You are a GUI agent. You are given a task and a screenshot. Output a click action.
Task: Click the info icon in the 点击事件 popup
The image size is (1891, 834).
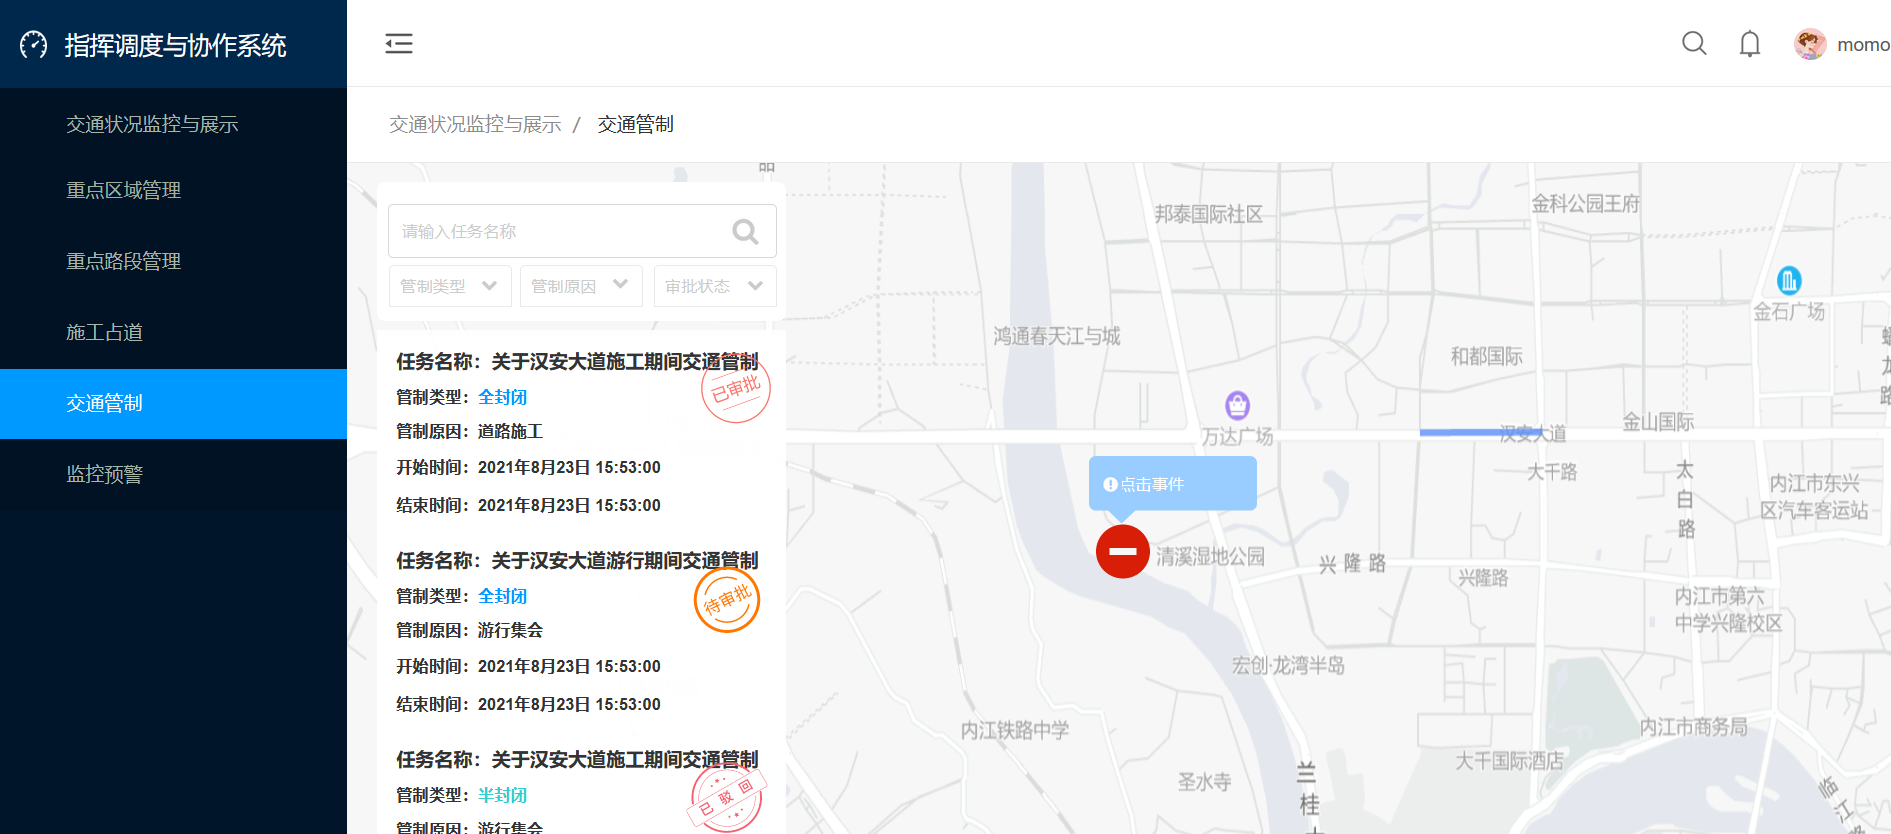pyautogui.click(x=1110, y=485)
